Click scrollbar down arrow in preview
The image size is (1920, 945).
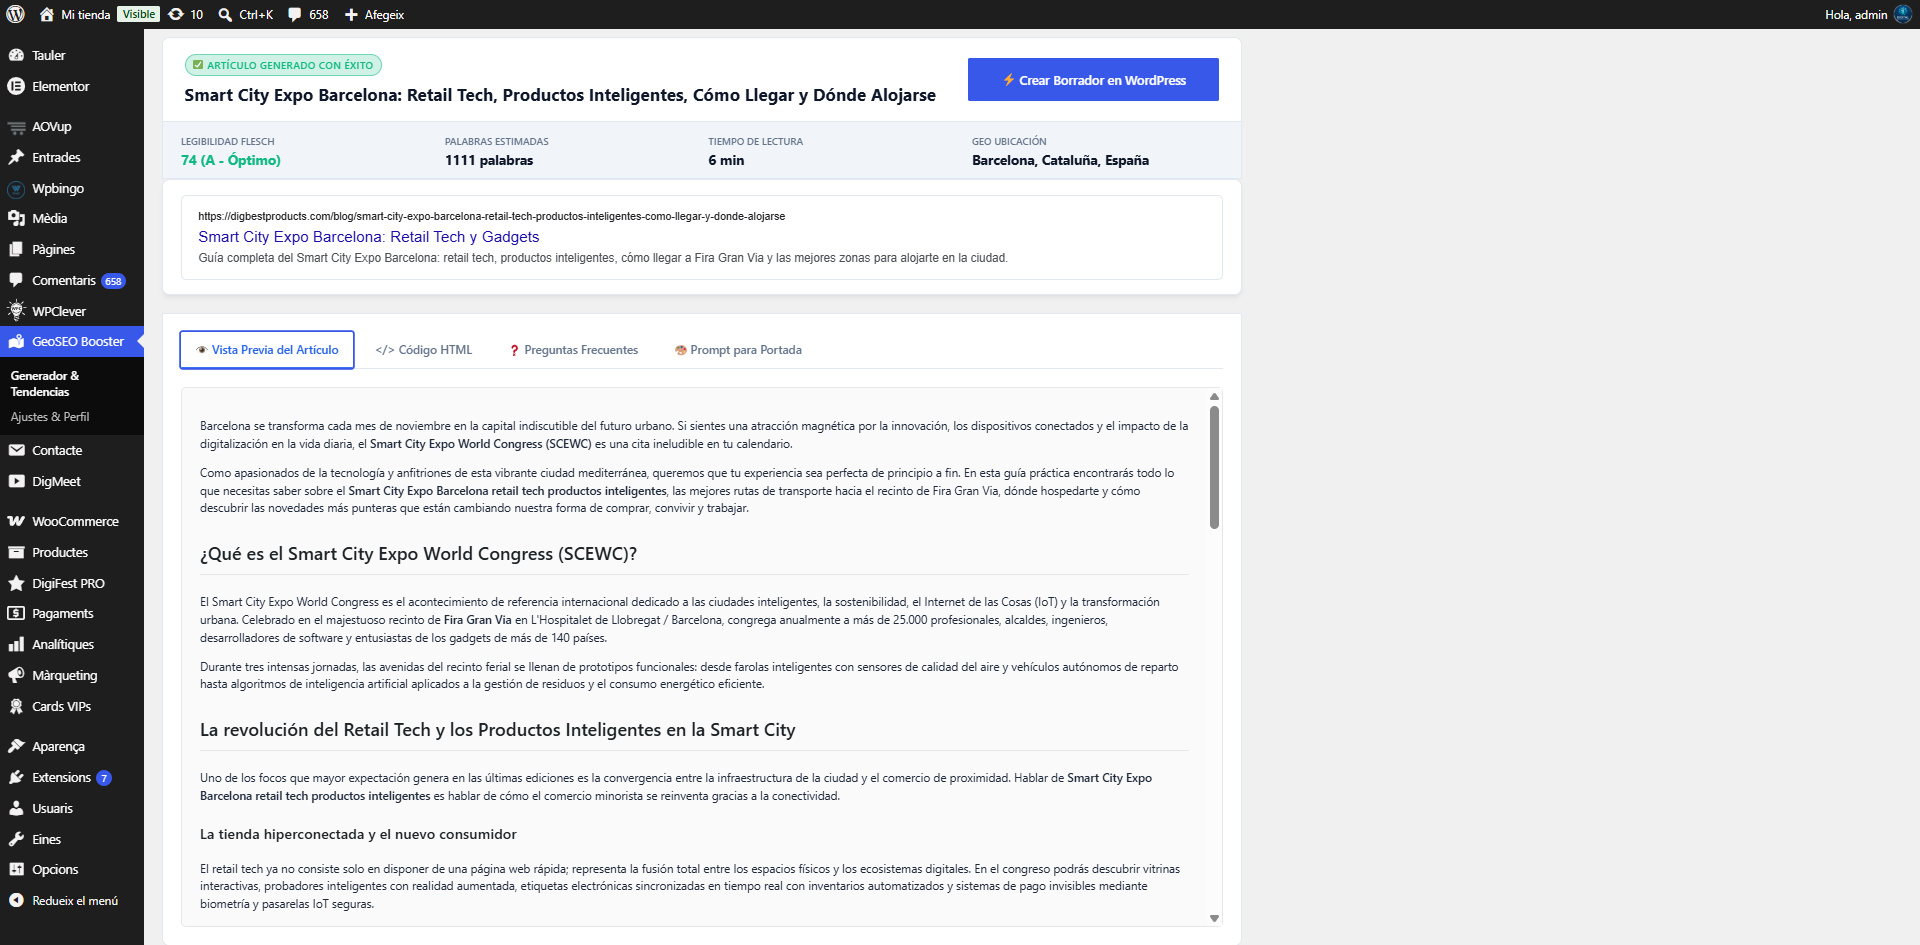tap(1214, 918)
